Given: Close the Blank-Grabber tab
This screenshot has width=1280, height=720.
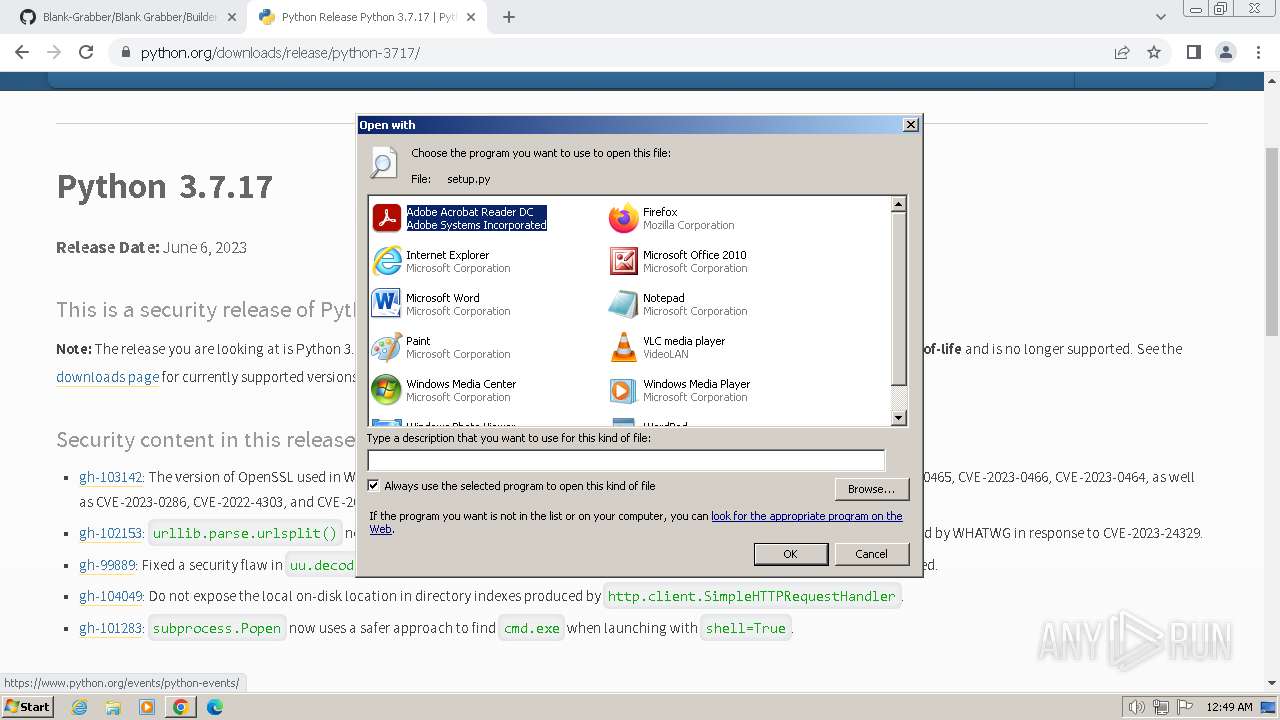Looking at the screenshot, I should click(231, 17).
